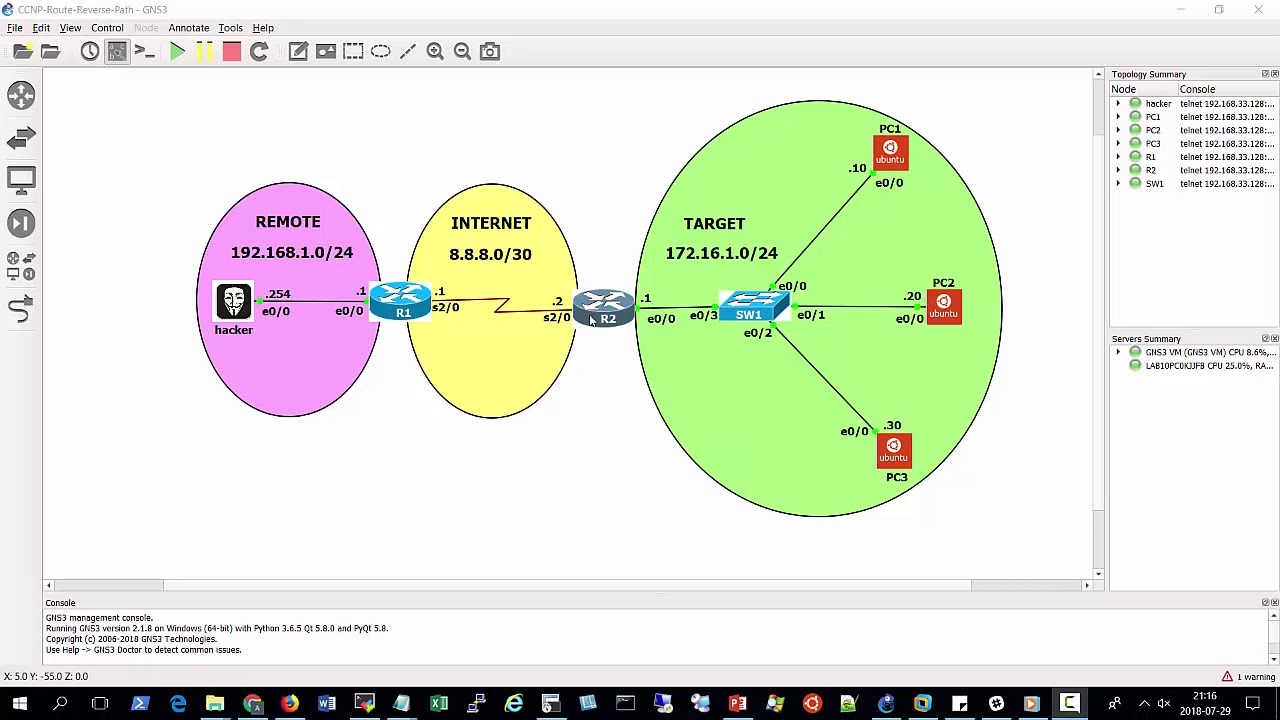Click Insert a picture toolbar icon
The width and height of the screenshot is (1280, 720).
click(x=326, y=51)
